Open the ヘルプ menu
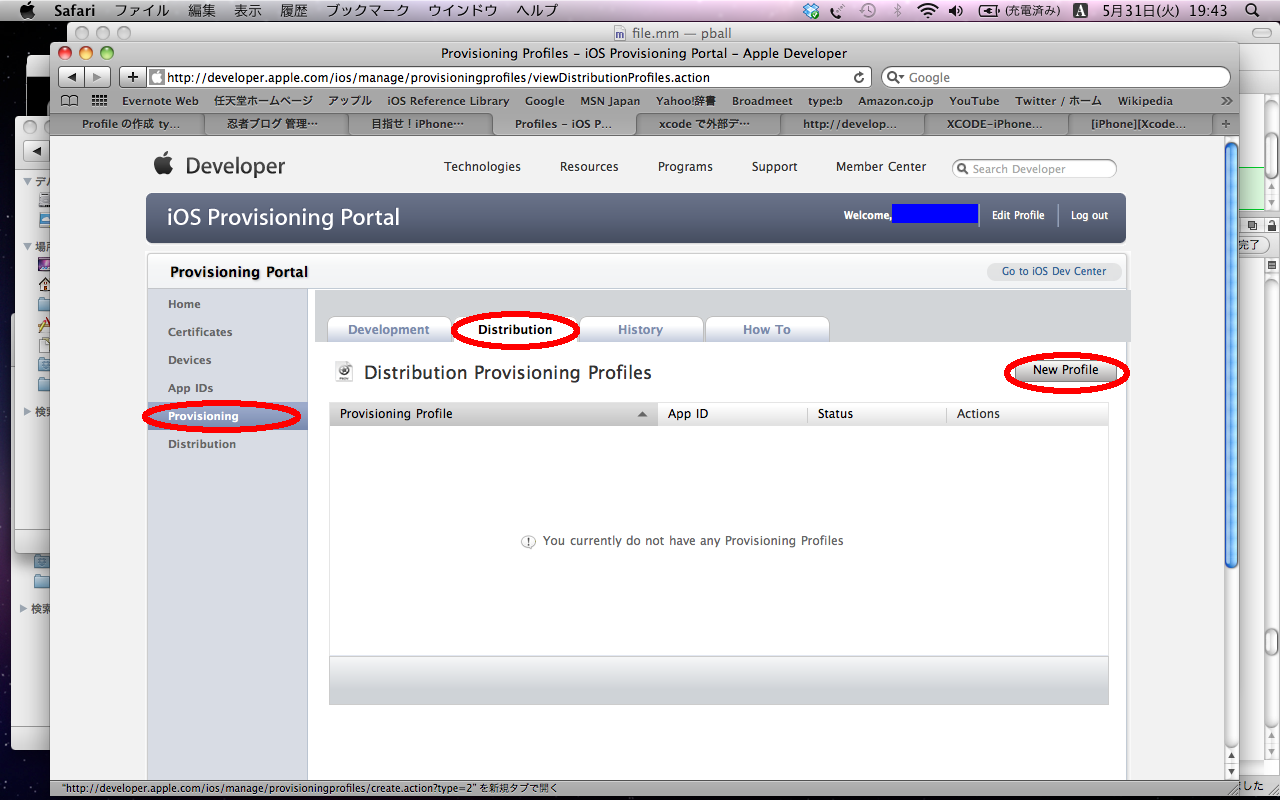The height and width of the screenshot is (800, 1280). [x=537, y=11]
